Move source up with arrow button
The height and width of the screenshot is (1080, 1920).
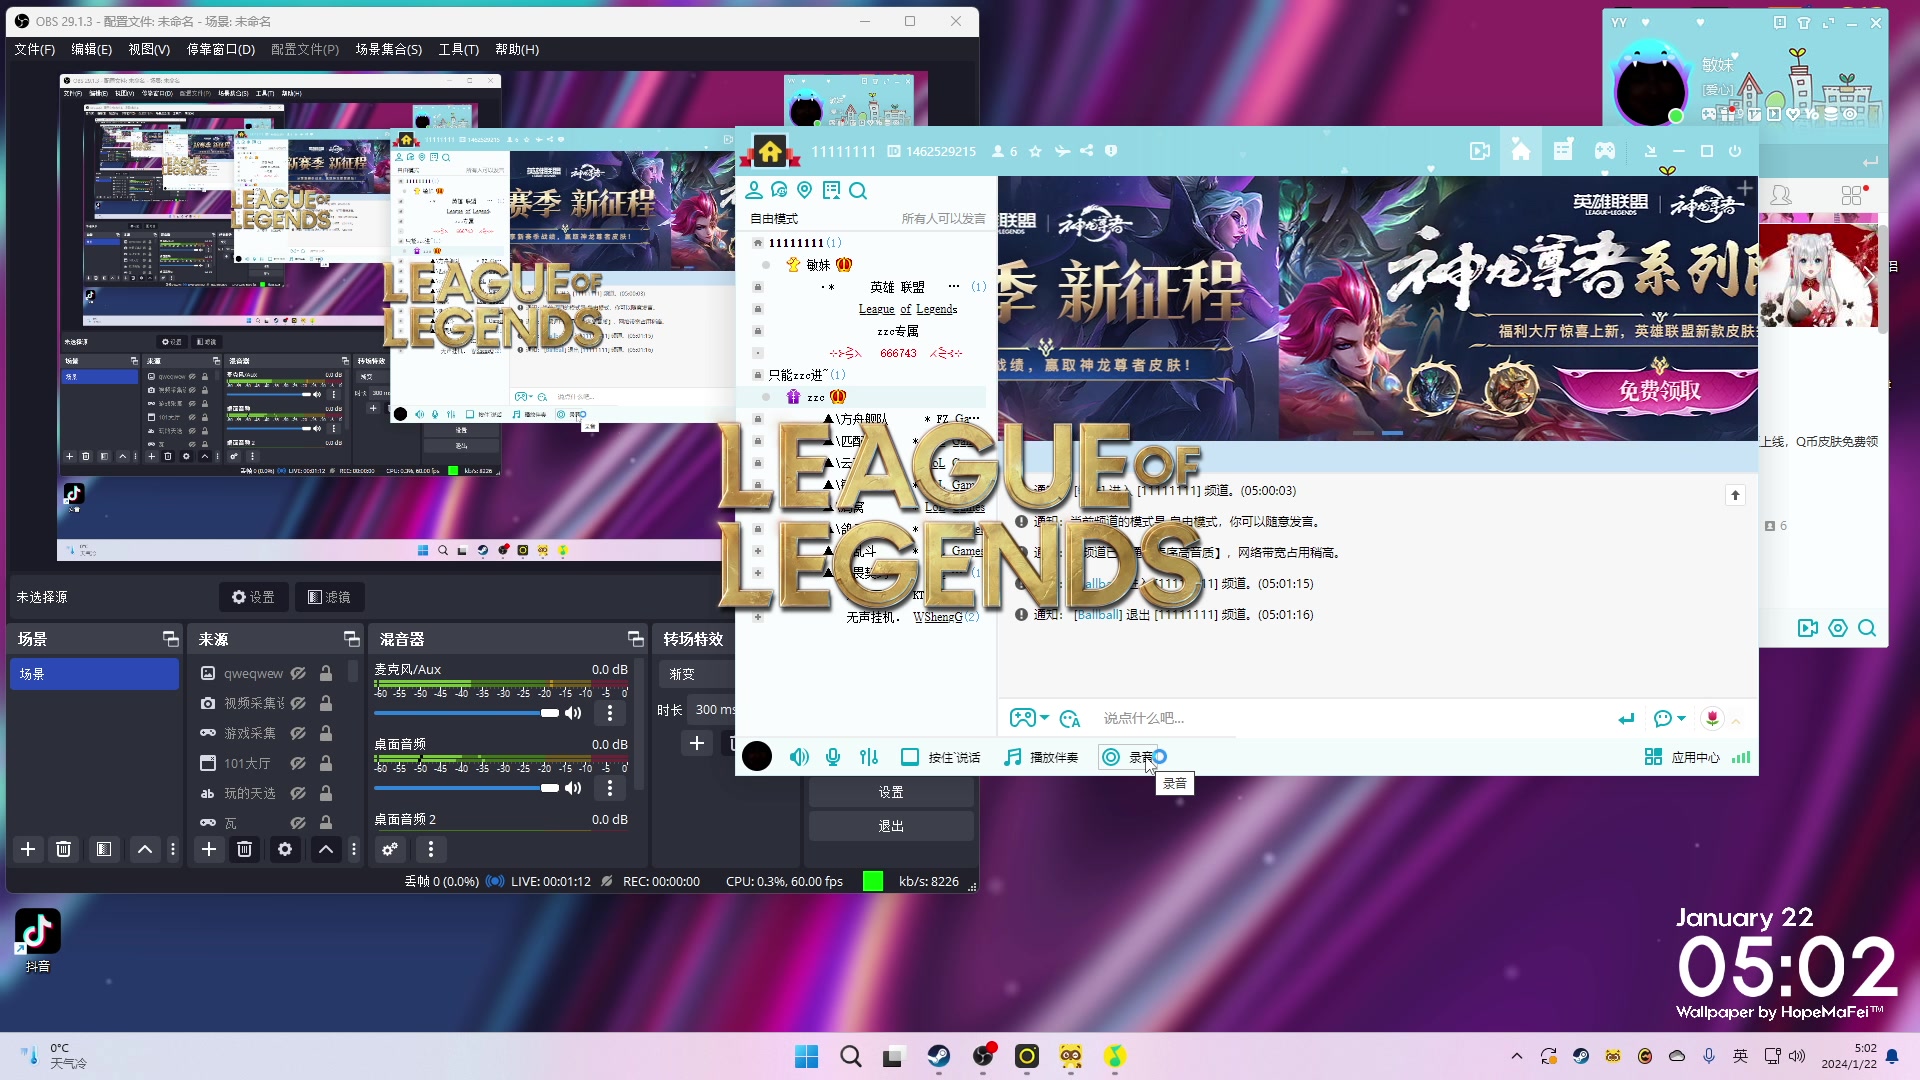tap(326, 849)
